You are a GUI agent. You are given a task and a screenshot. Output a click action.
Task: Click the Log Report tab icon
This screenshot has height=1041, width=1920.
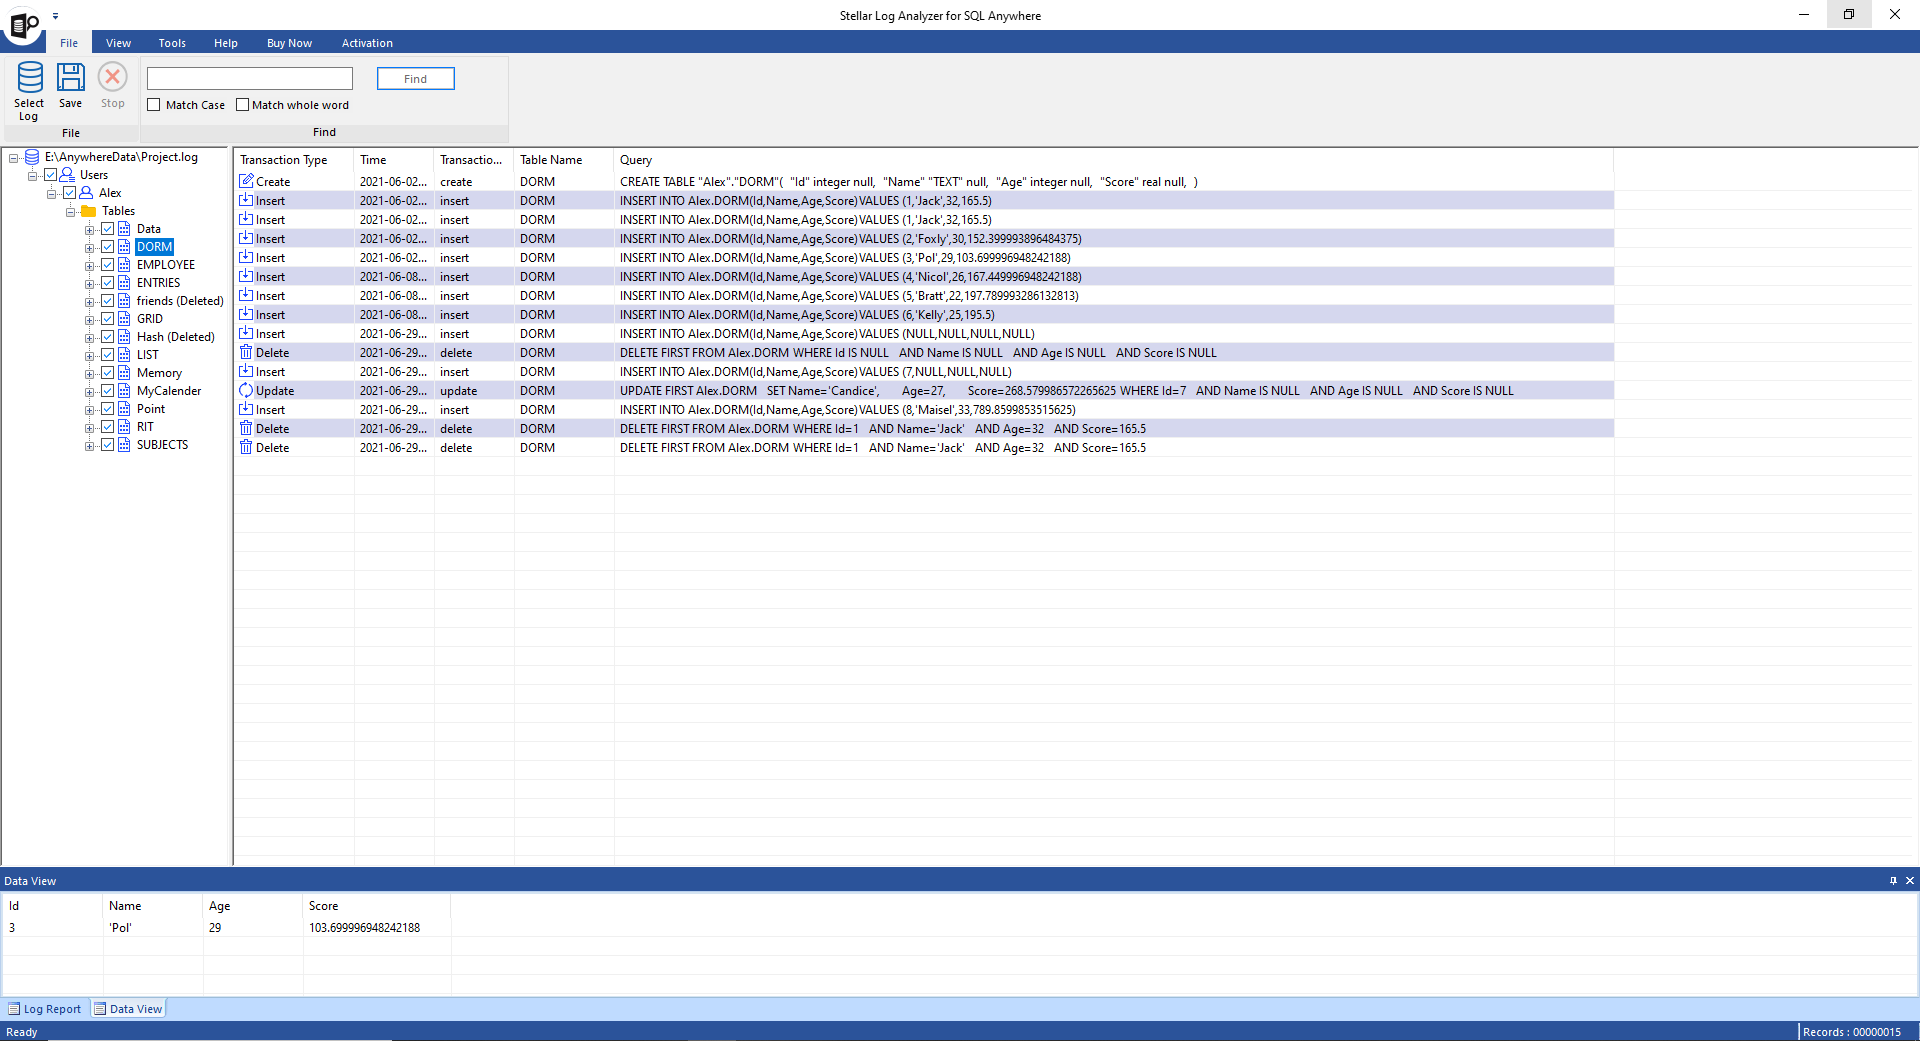click(x=14, y=1009)
